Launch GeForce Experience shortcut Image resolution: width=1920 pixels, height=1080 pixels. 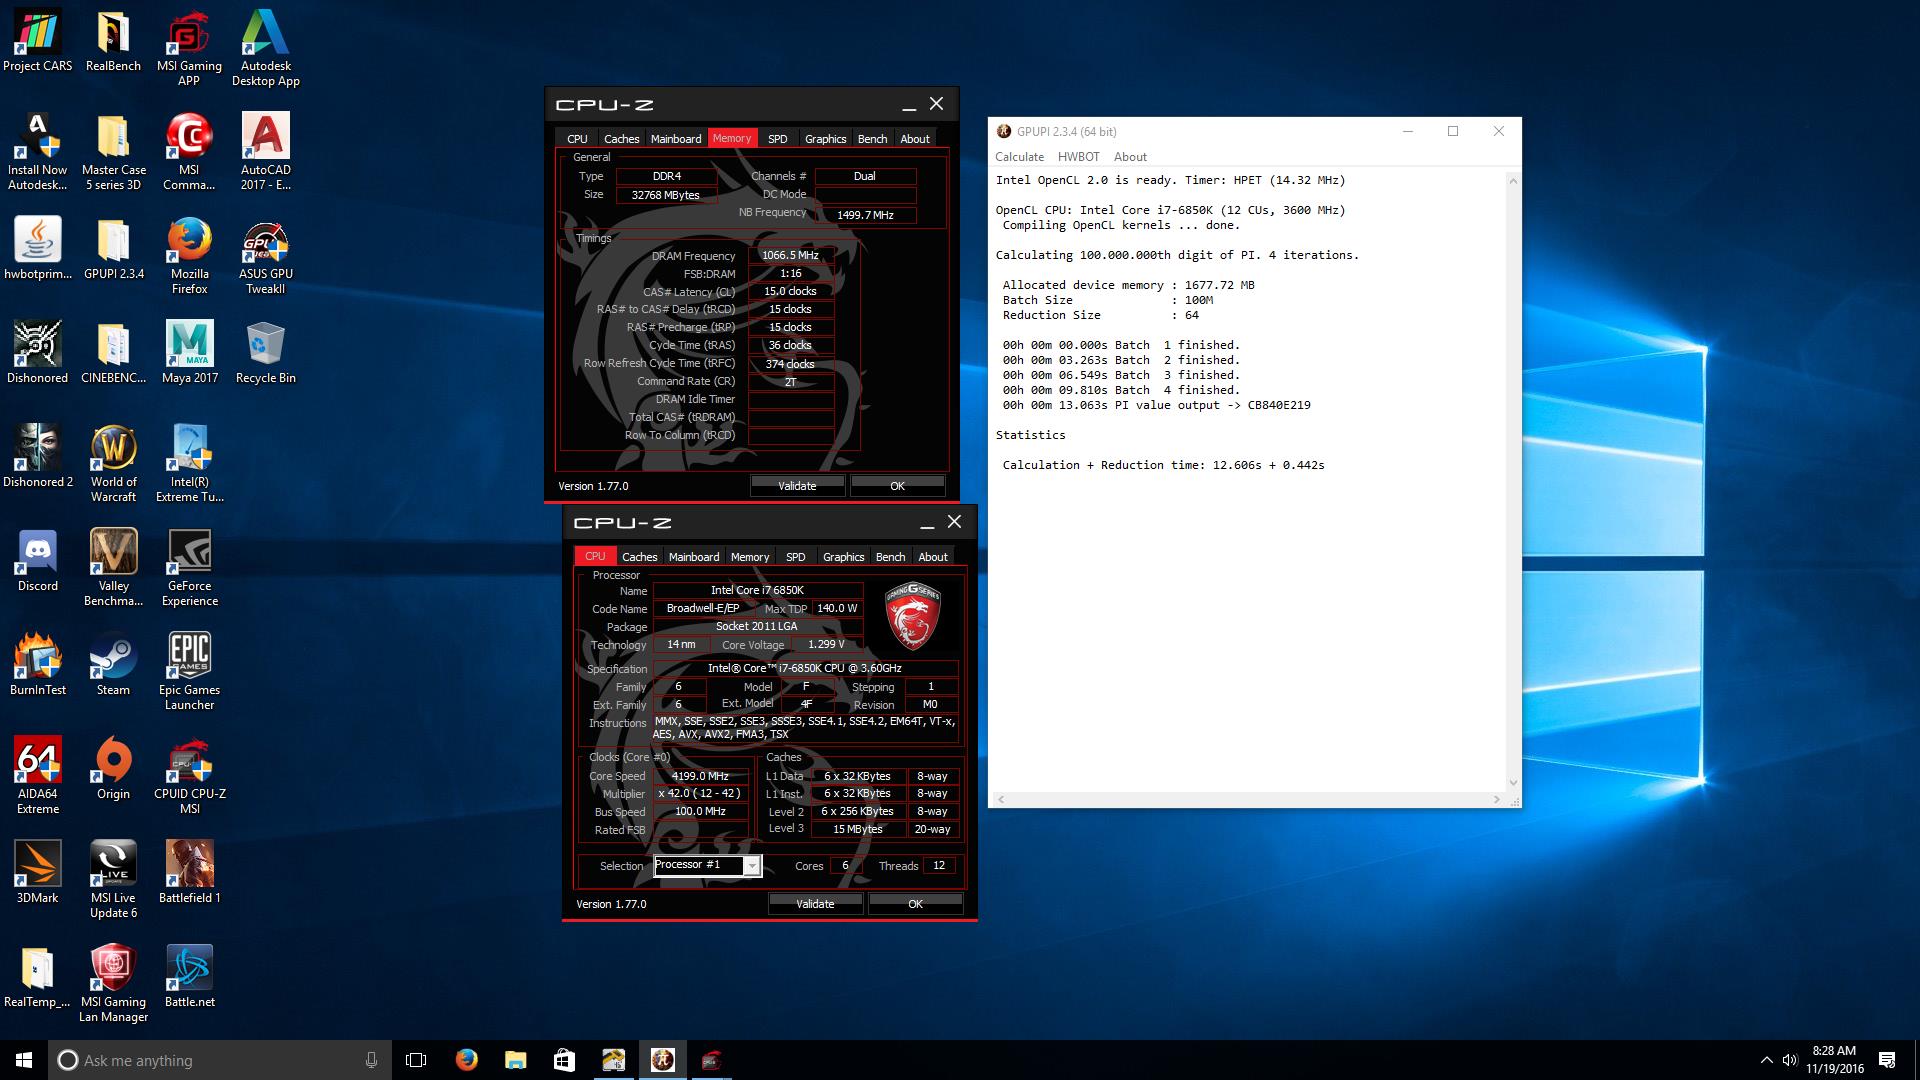189,568
